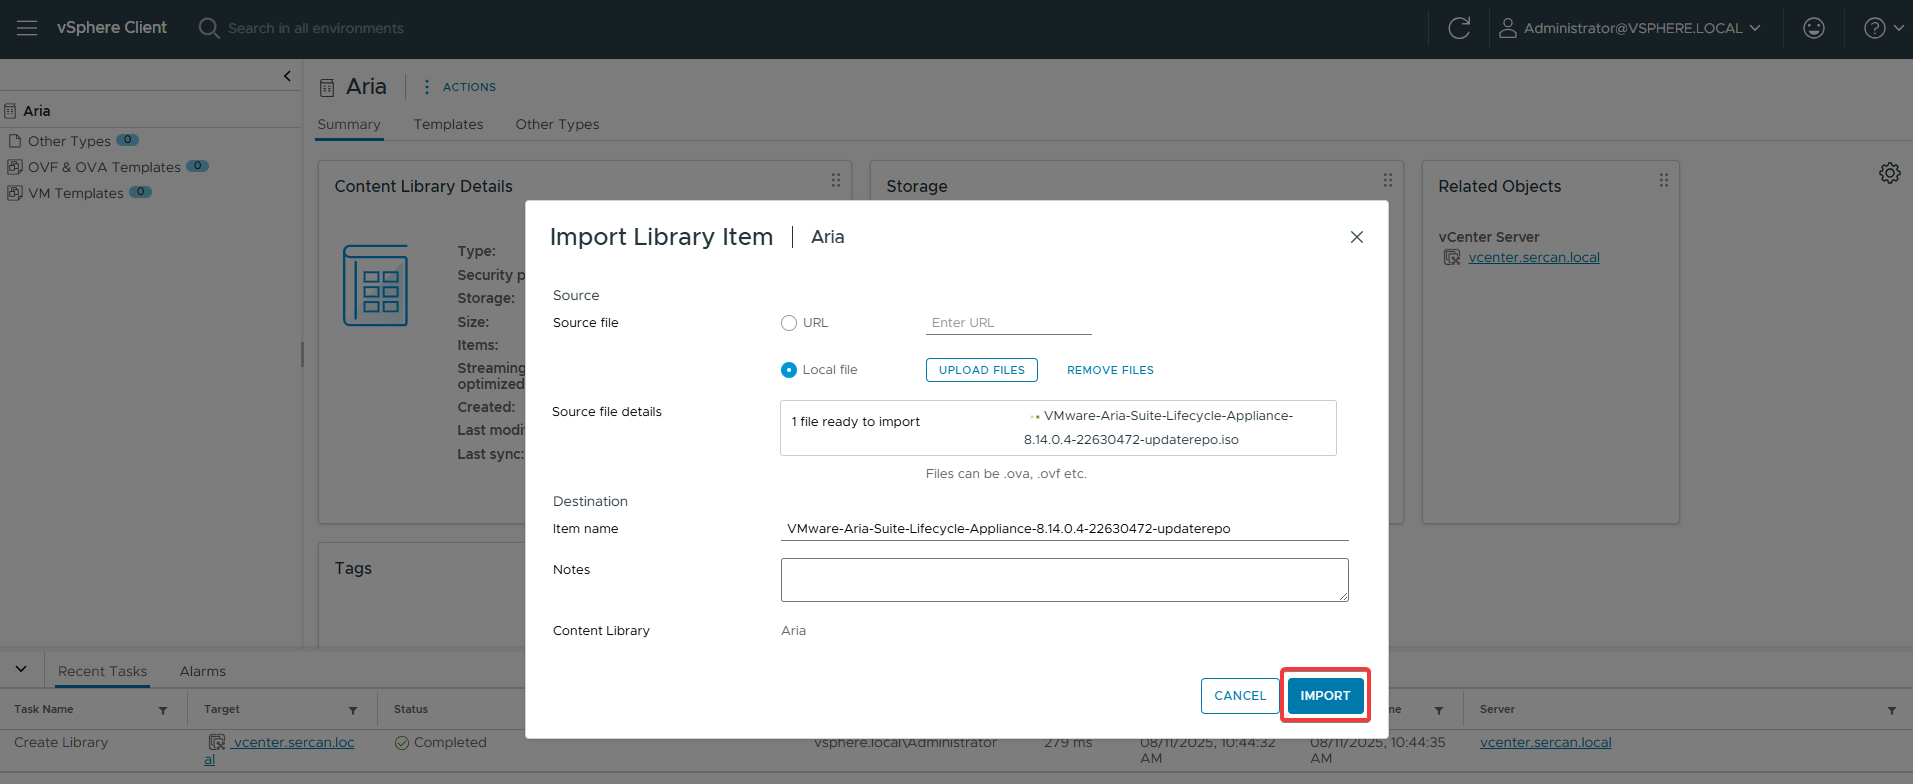1913x784 pixels.
Task: Open the Administrator@VSPHERE.LOCAL user menu
Action: click(x=1630, y=28)
